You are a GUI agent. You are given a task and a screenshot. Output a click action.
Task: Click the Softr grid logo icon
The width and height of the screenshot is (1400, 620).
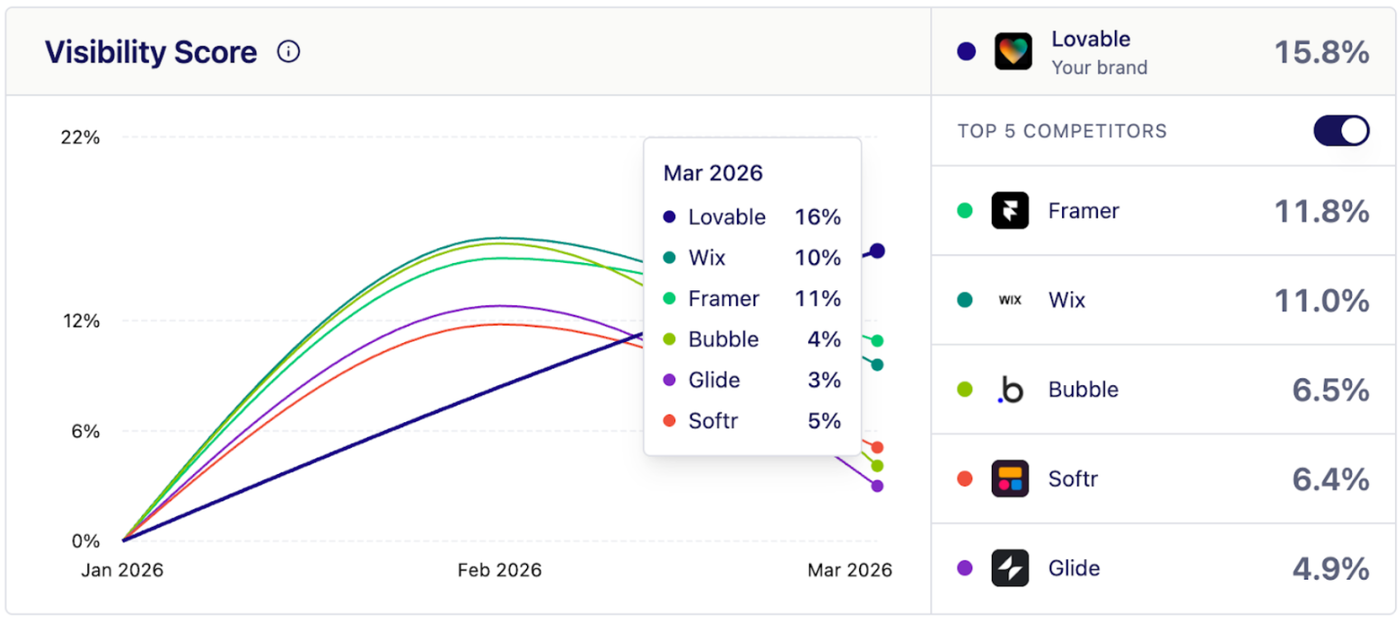point(1012,479)
